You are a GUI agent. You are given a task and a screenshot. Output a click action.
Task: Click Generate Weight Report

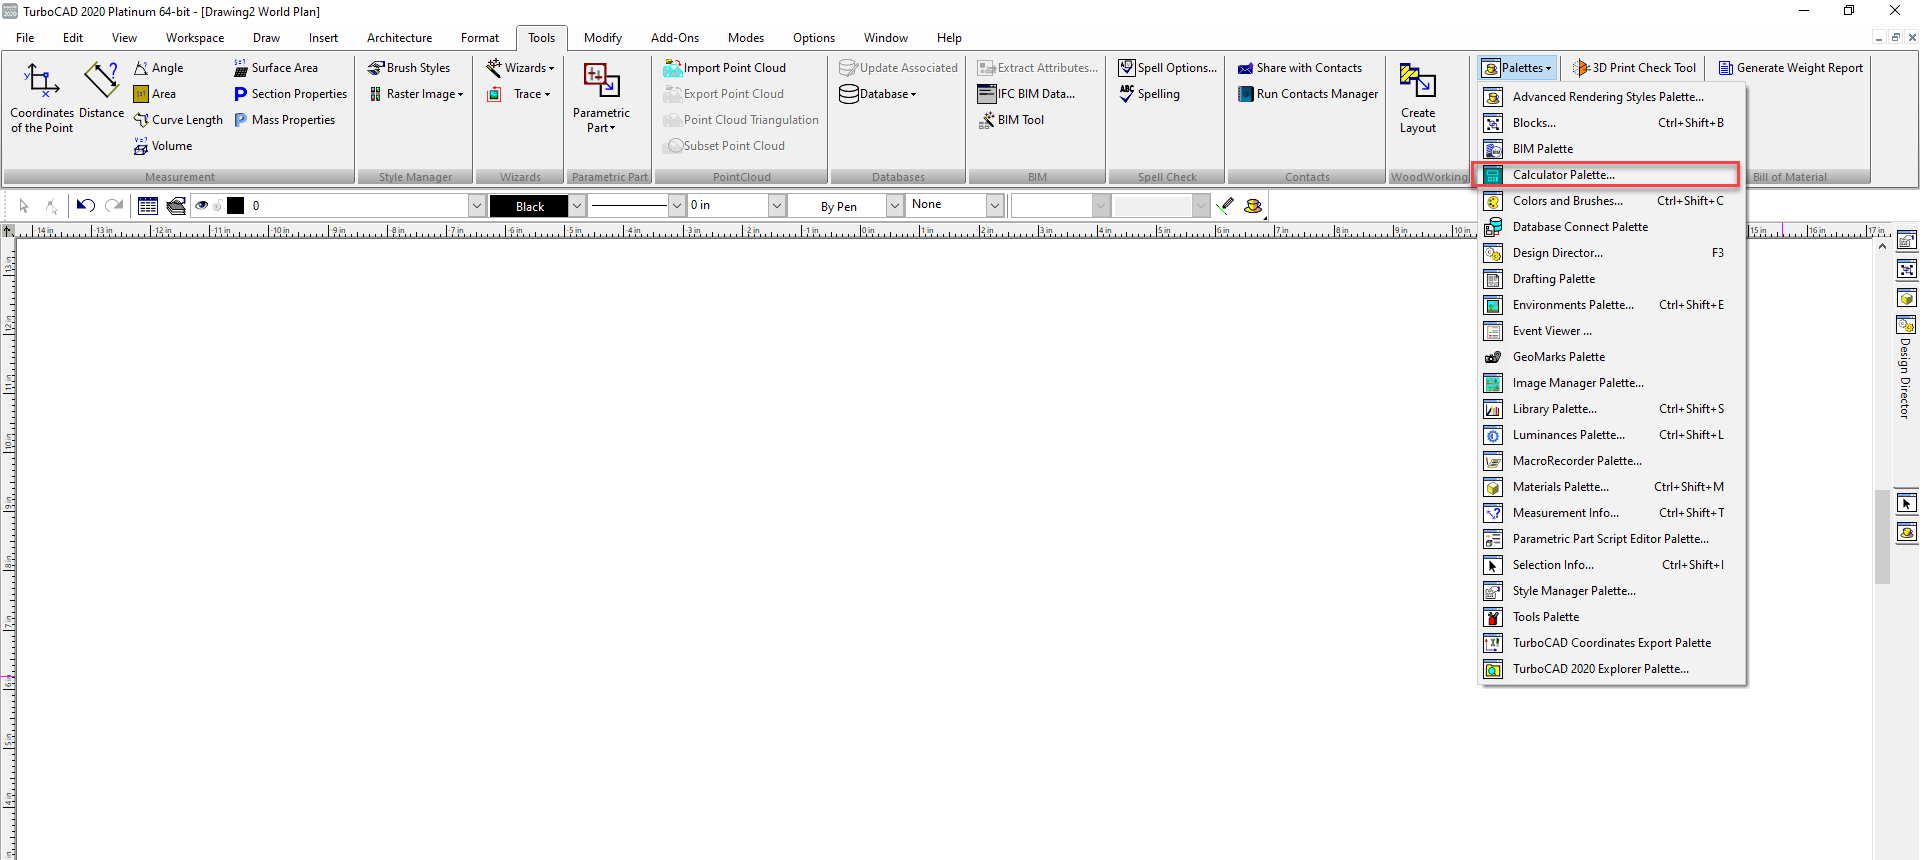[x=1791, y=68]
